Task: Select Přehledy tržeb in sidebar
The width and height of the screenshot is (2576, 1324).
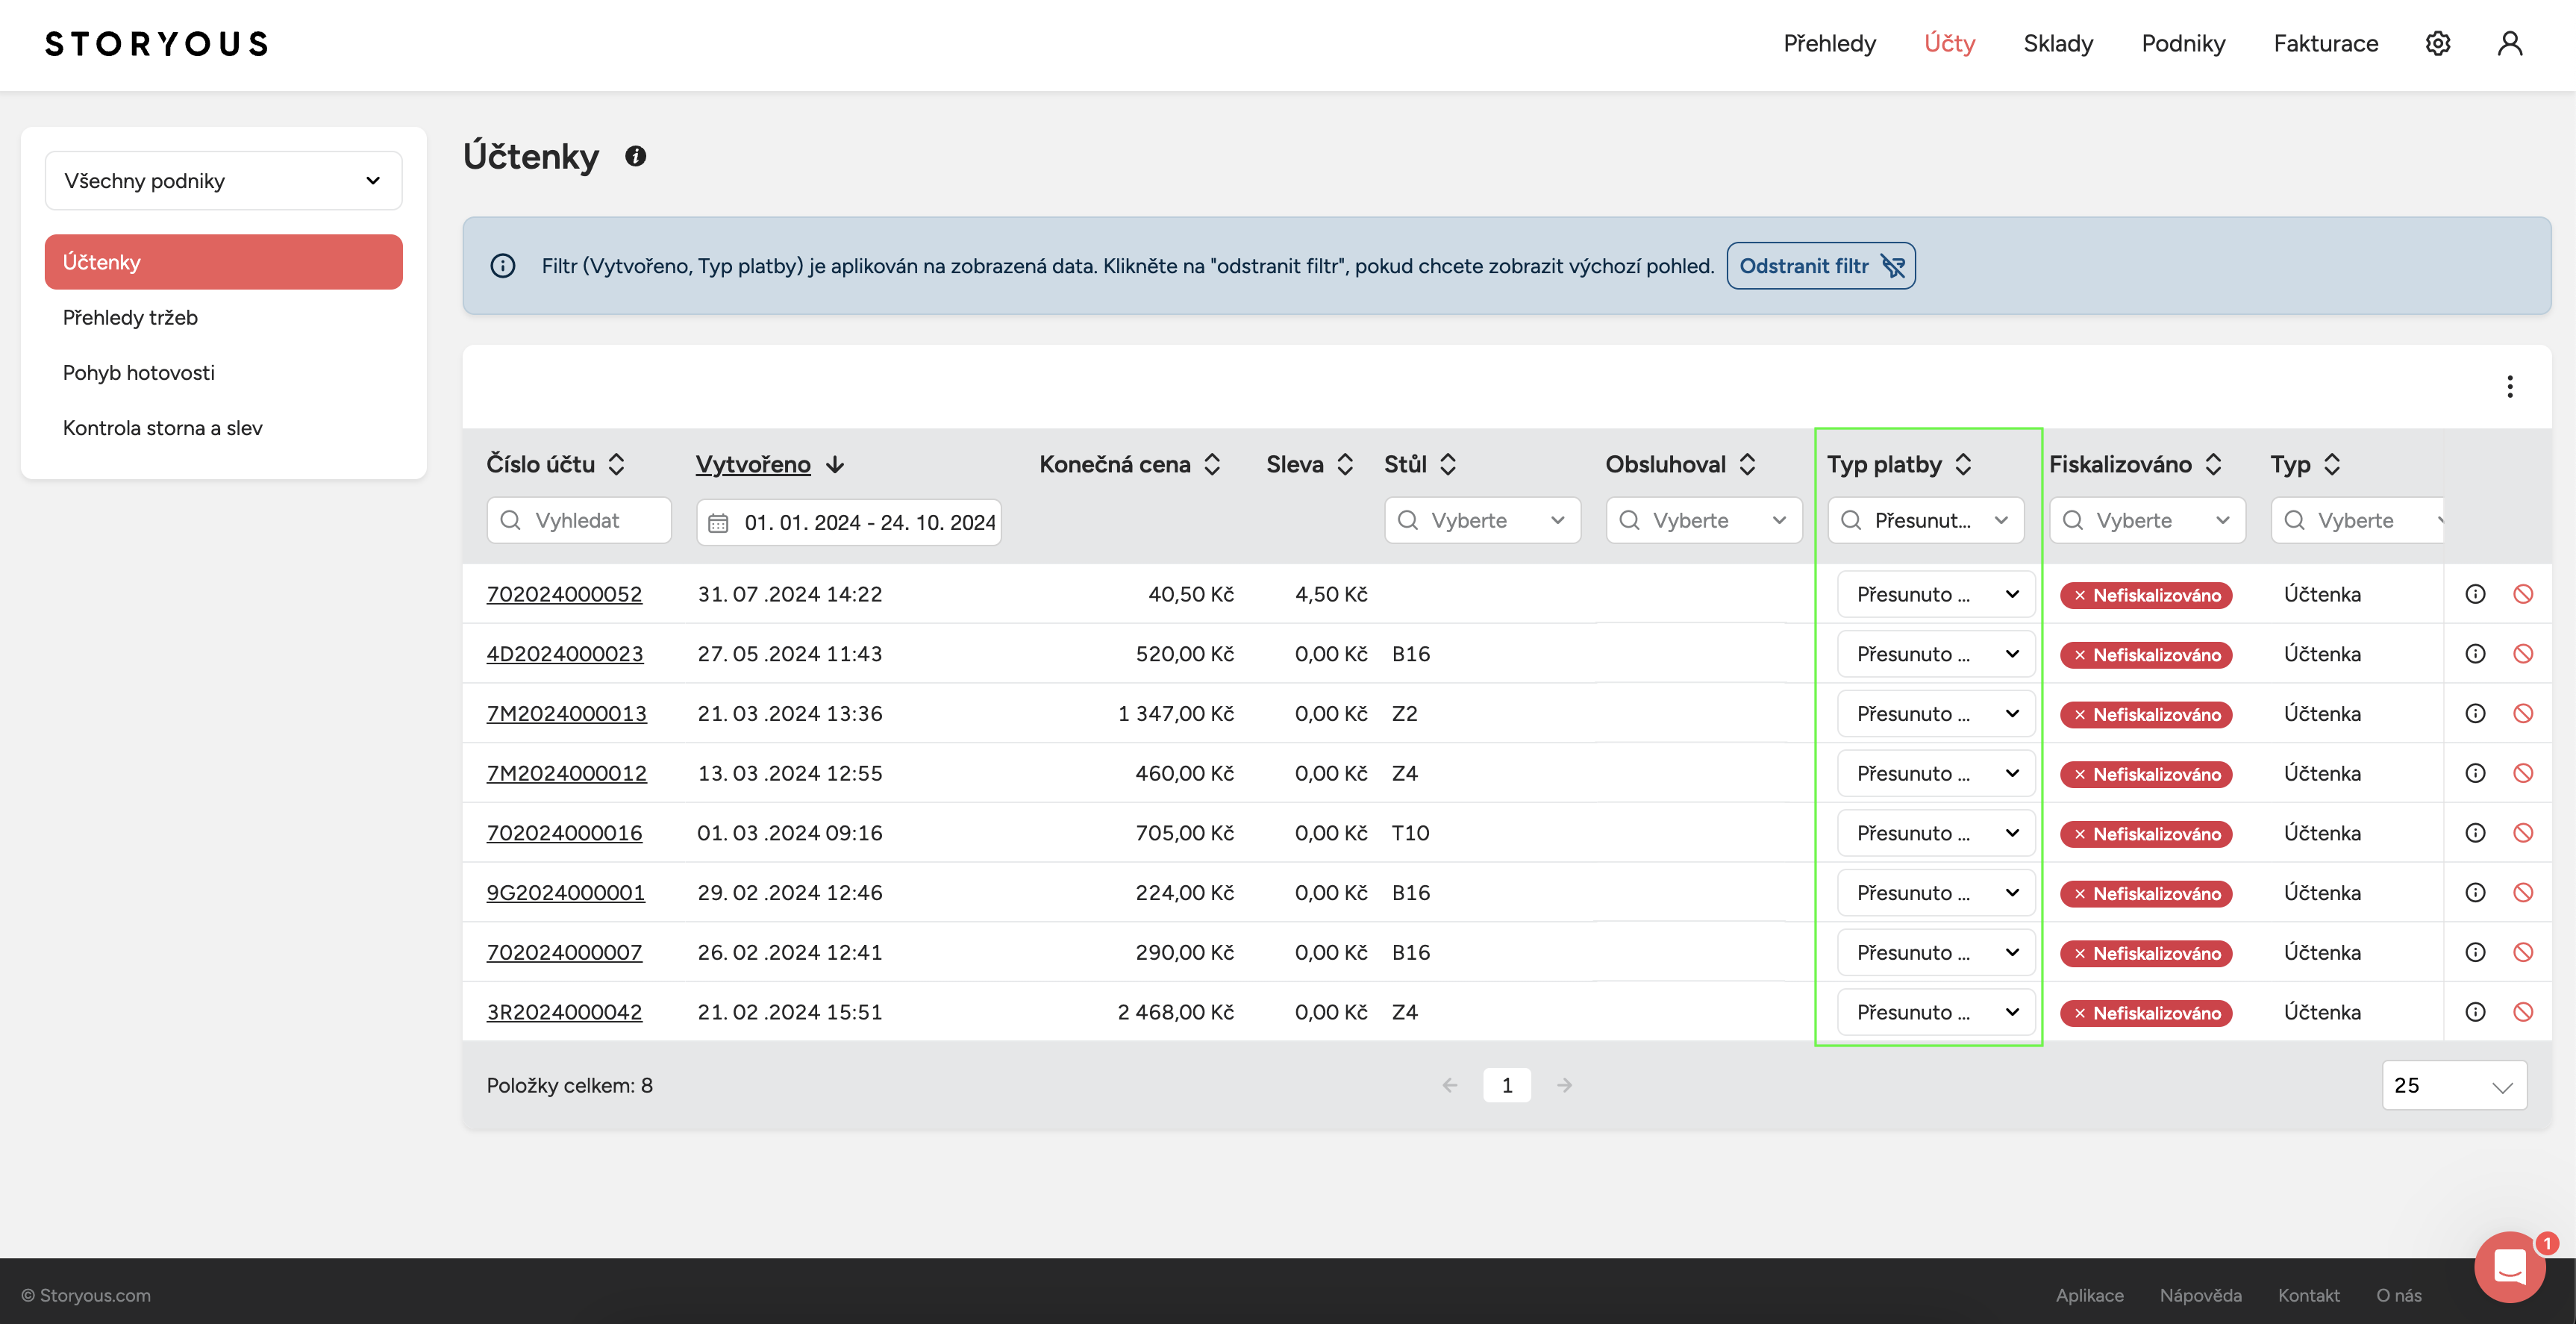Action: (130, 317)
